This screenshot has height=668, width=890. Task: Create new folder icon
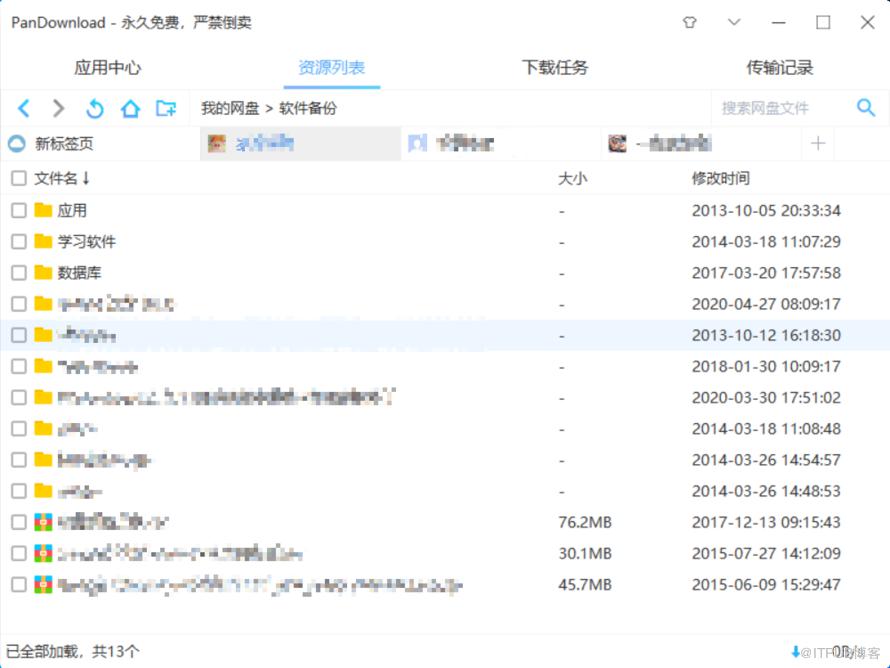tap(166, 108)
